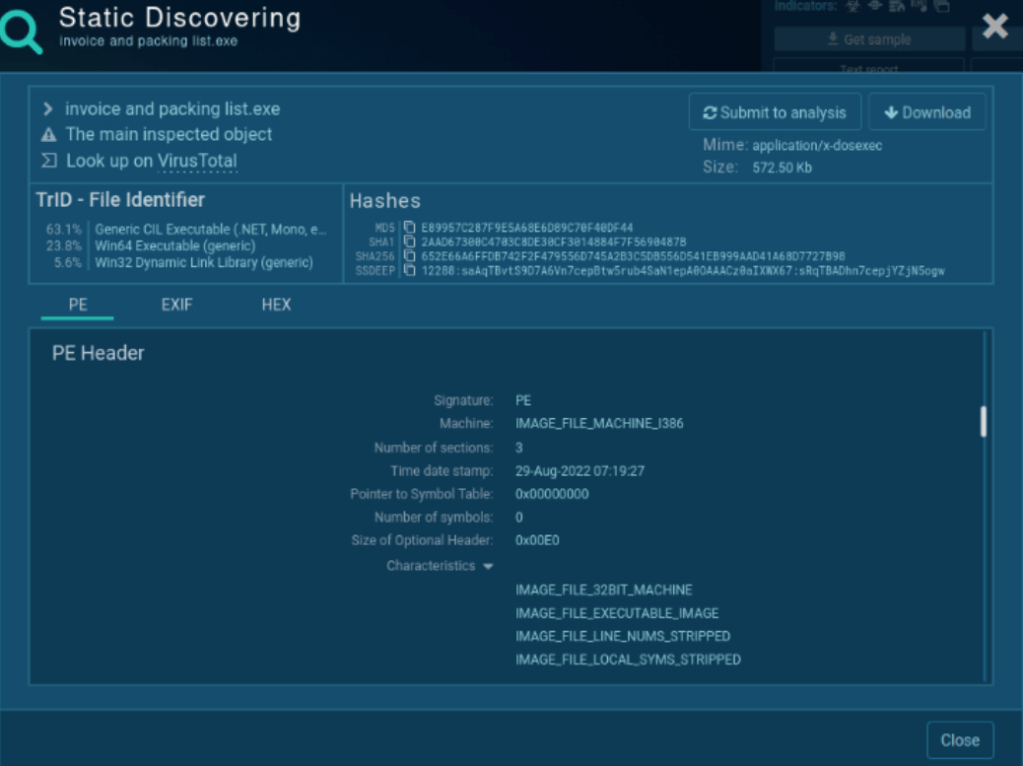Screen dimensions: 1023x766
Task: Copy the MD5 hash via its copy icon
Action: (409, 228)
